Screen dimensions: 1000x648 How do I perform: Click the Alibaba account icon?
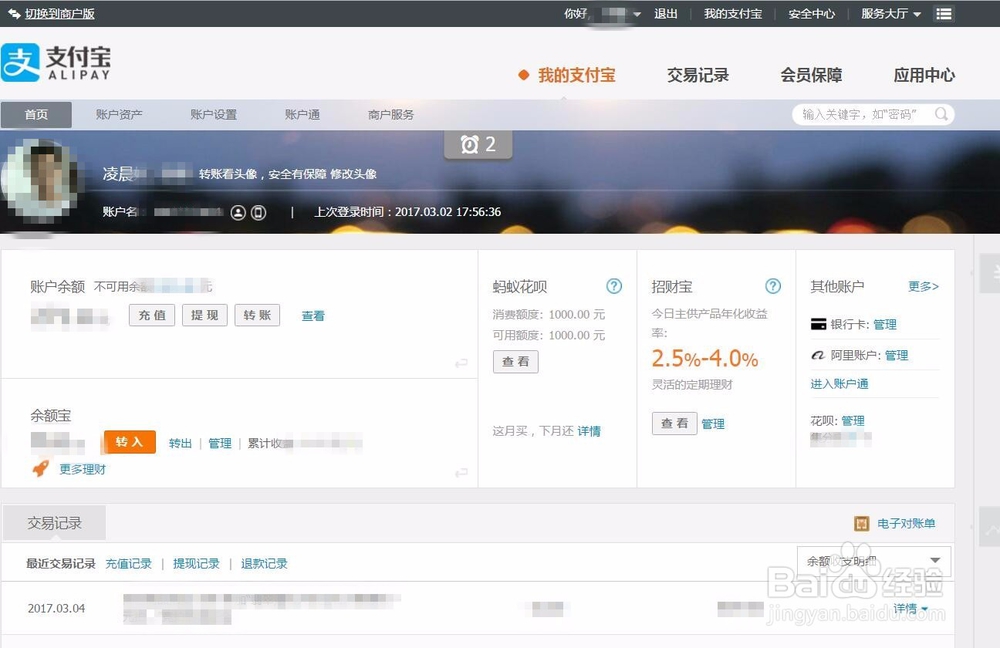tap(818, 355)
